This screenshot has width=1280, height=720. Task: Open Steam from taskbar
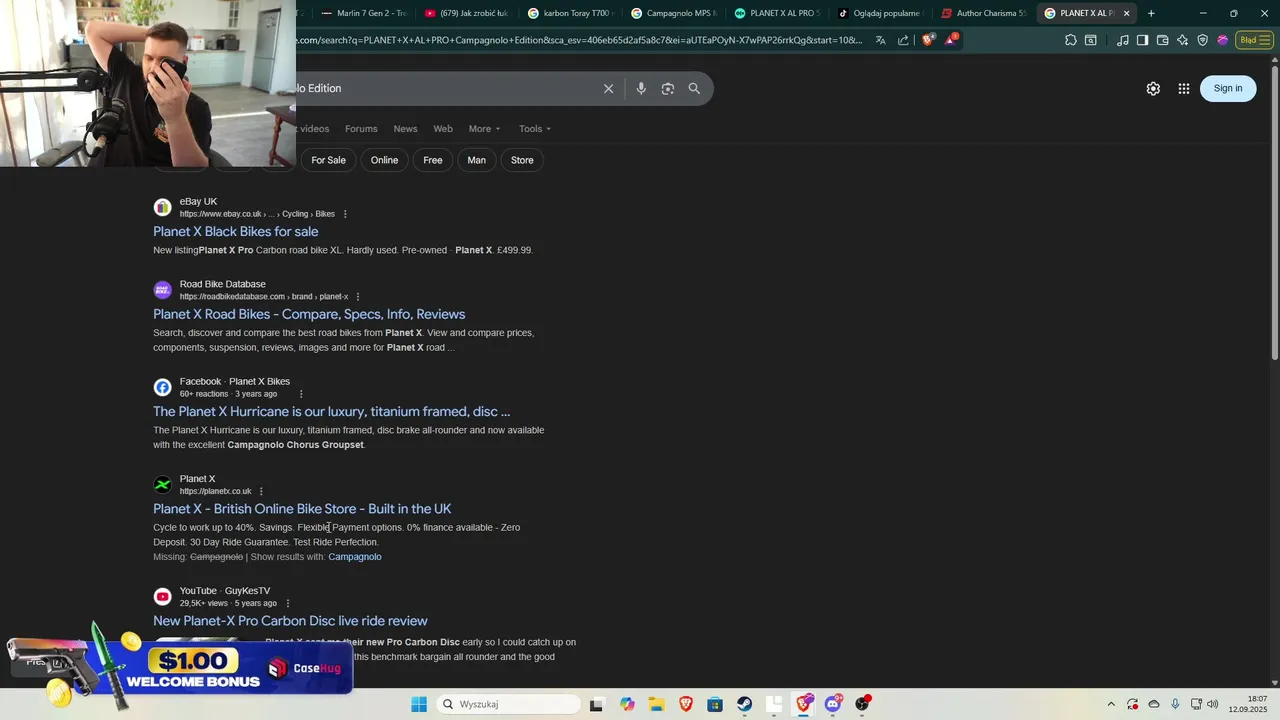coord(744,704)
